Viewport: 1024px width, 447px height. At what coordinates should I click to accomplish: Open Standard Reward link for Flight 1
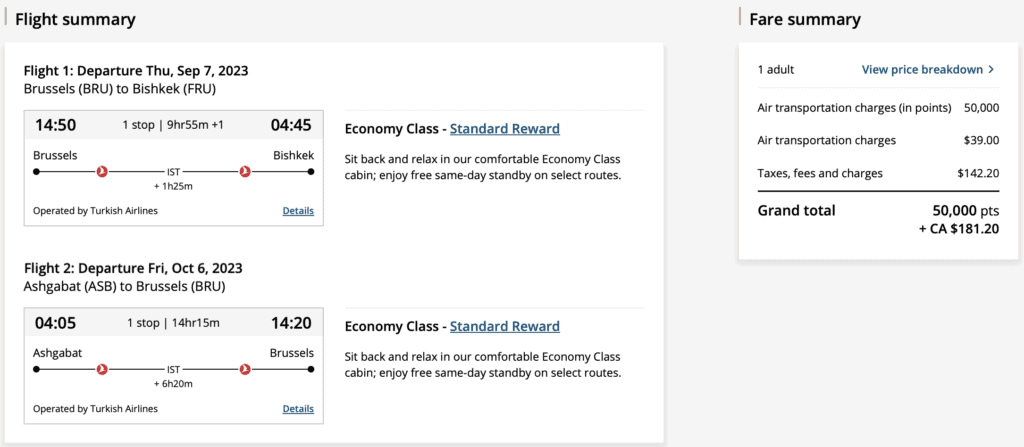(504, 129)
